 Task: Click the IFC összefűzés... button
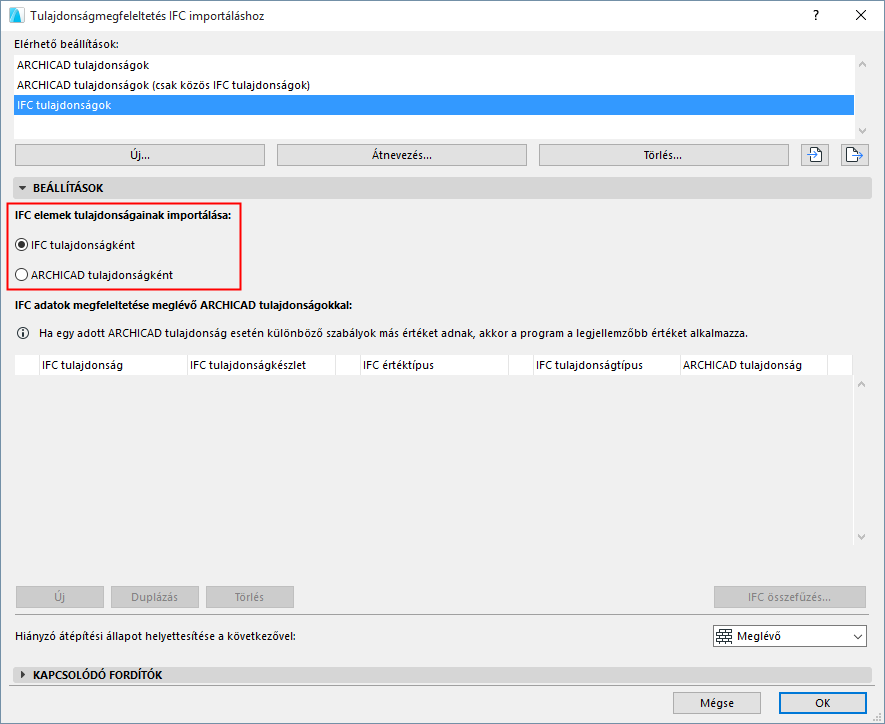(790, 596)
